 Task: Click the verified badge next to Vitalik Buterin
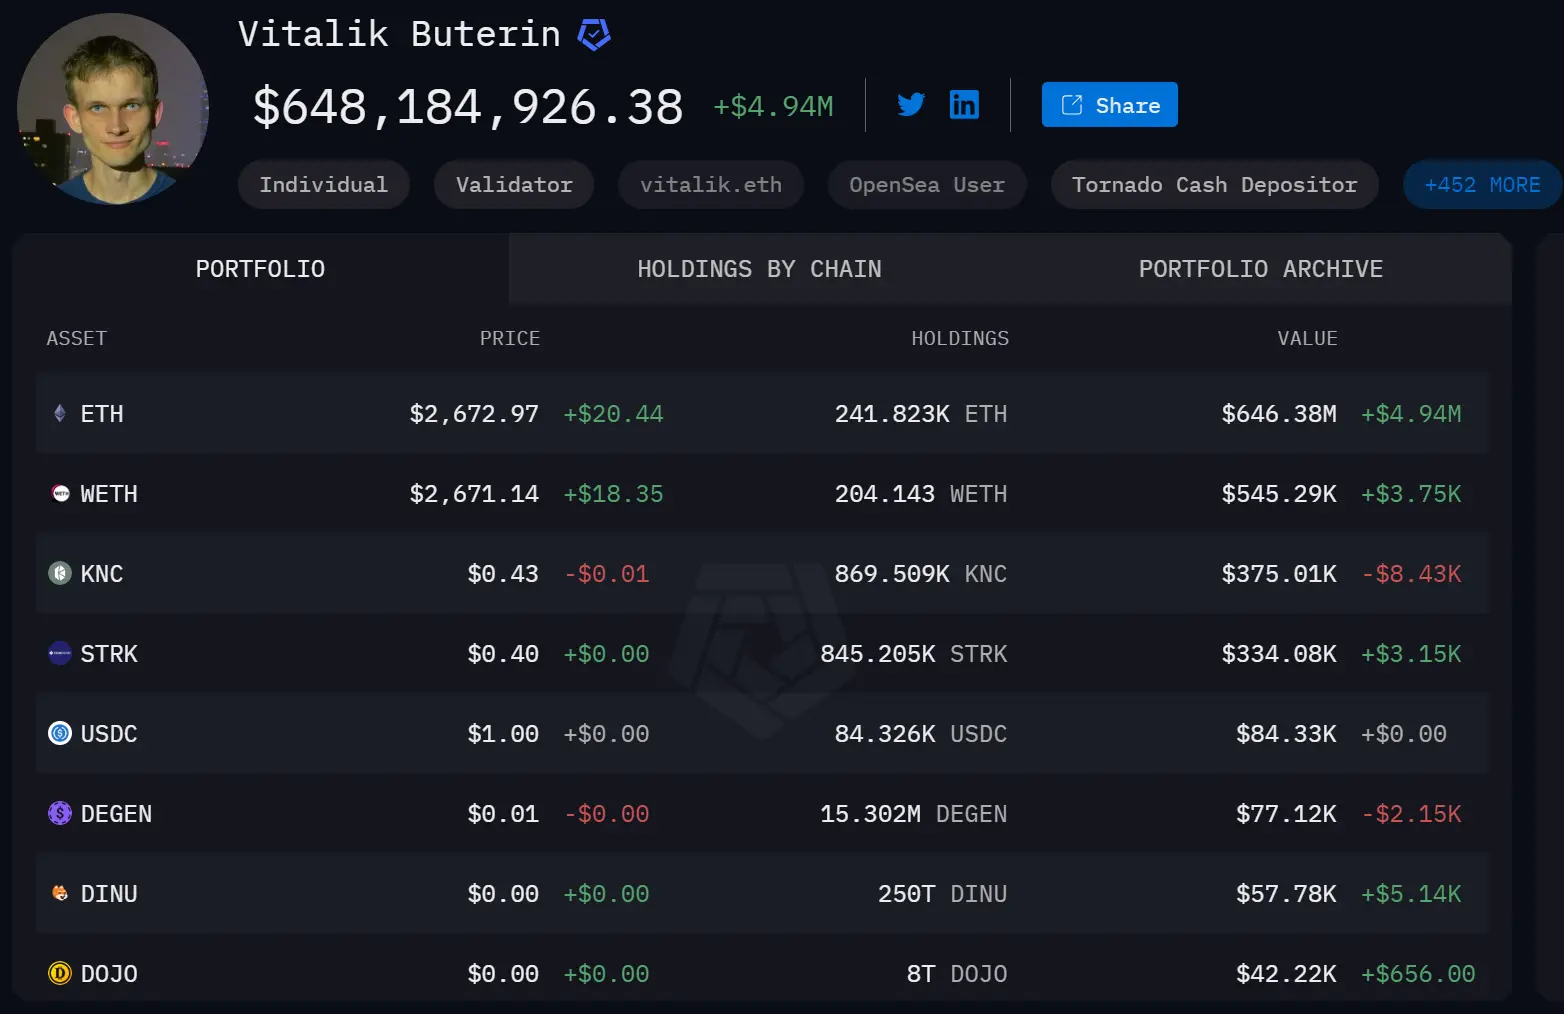click(x=594, y=35)
